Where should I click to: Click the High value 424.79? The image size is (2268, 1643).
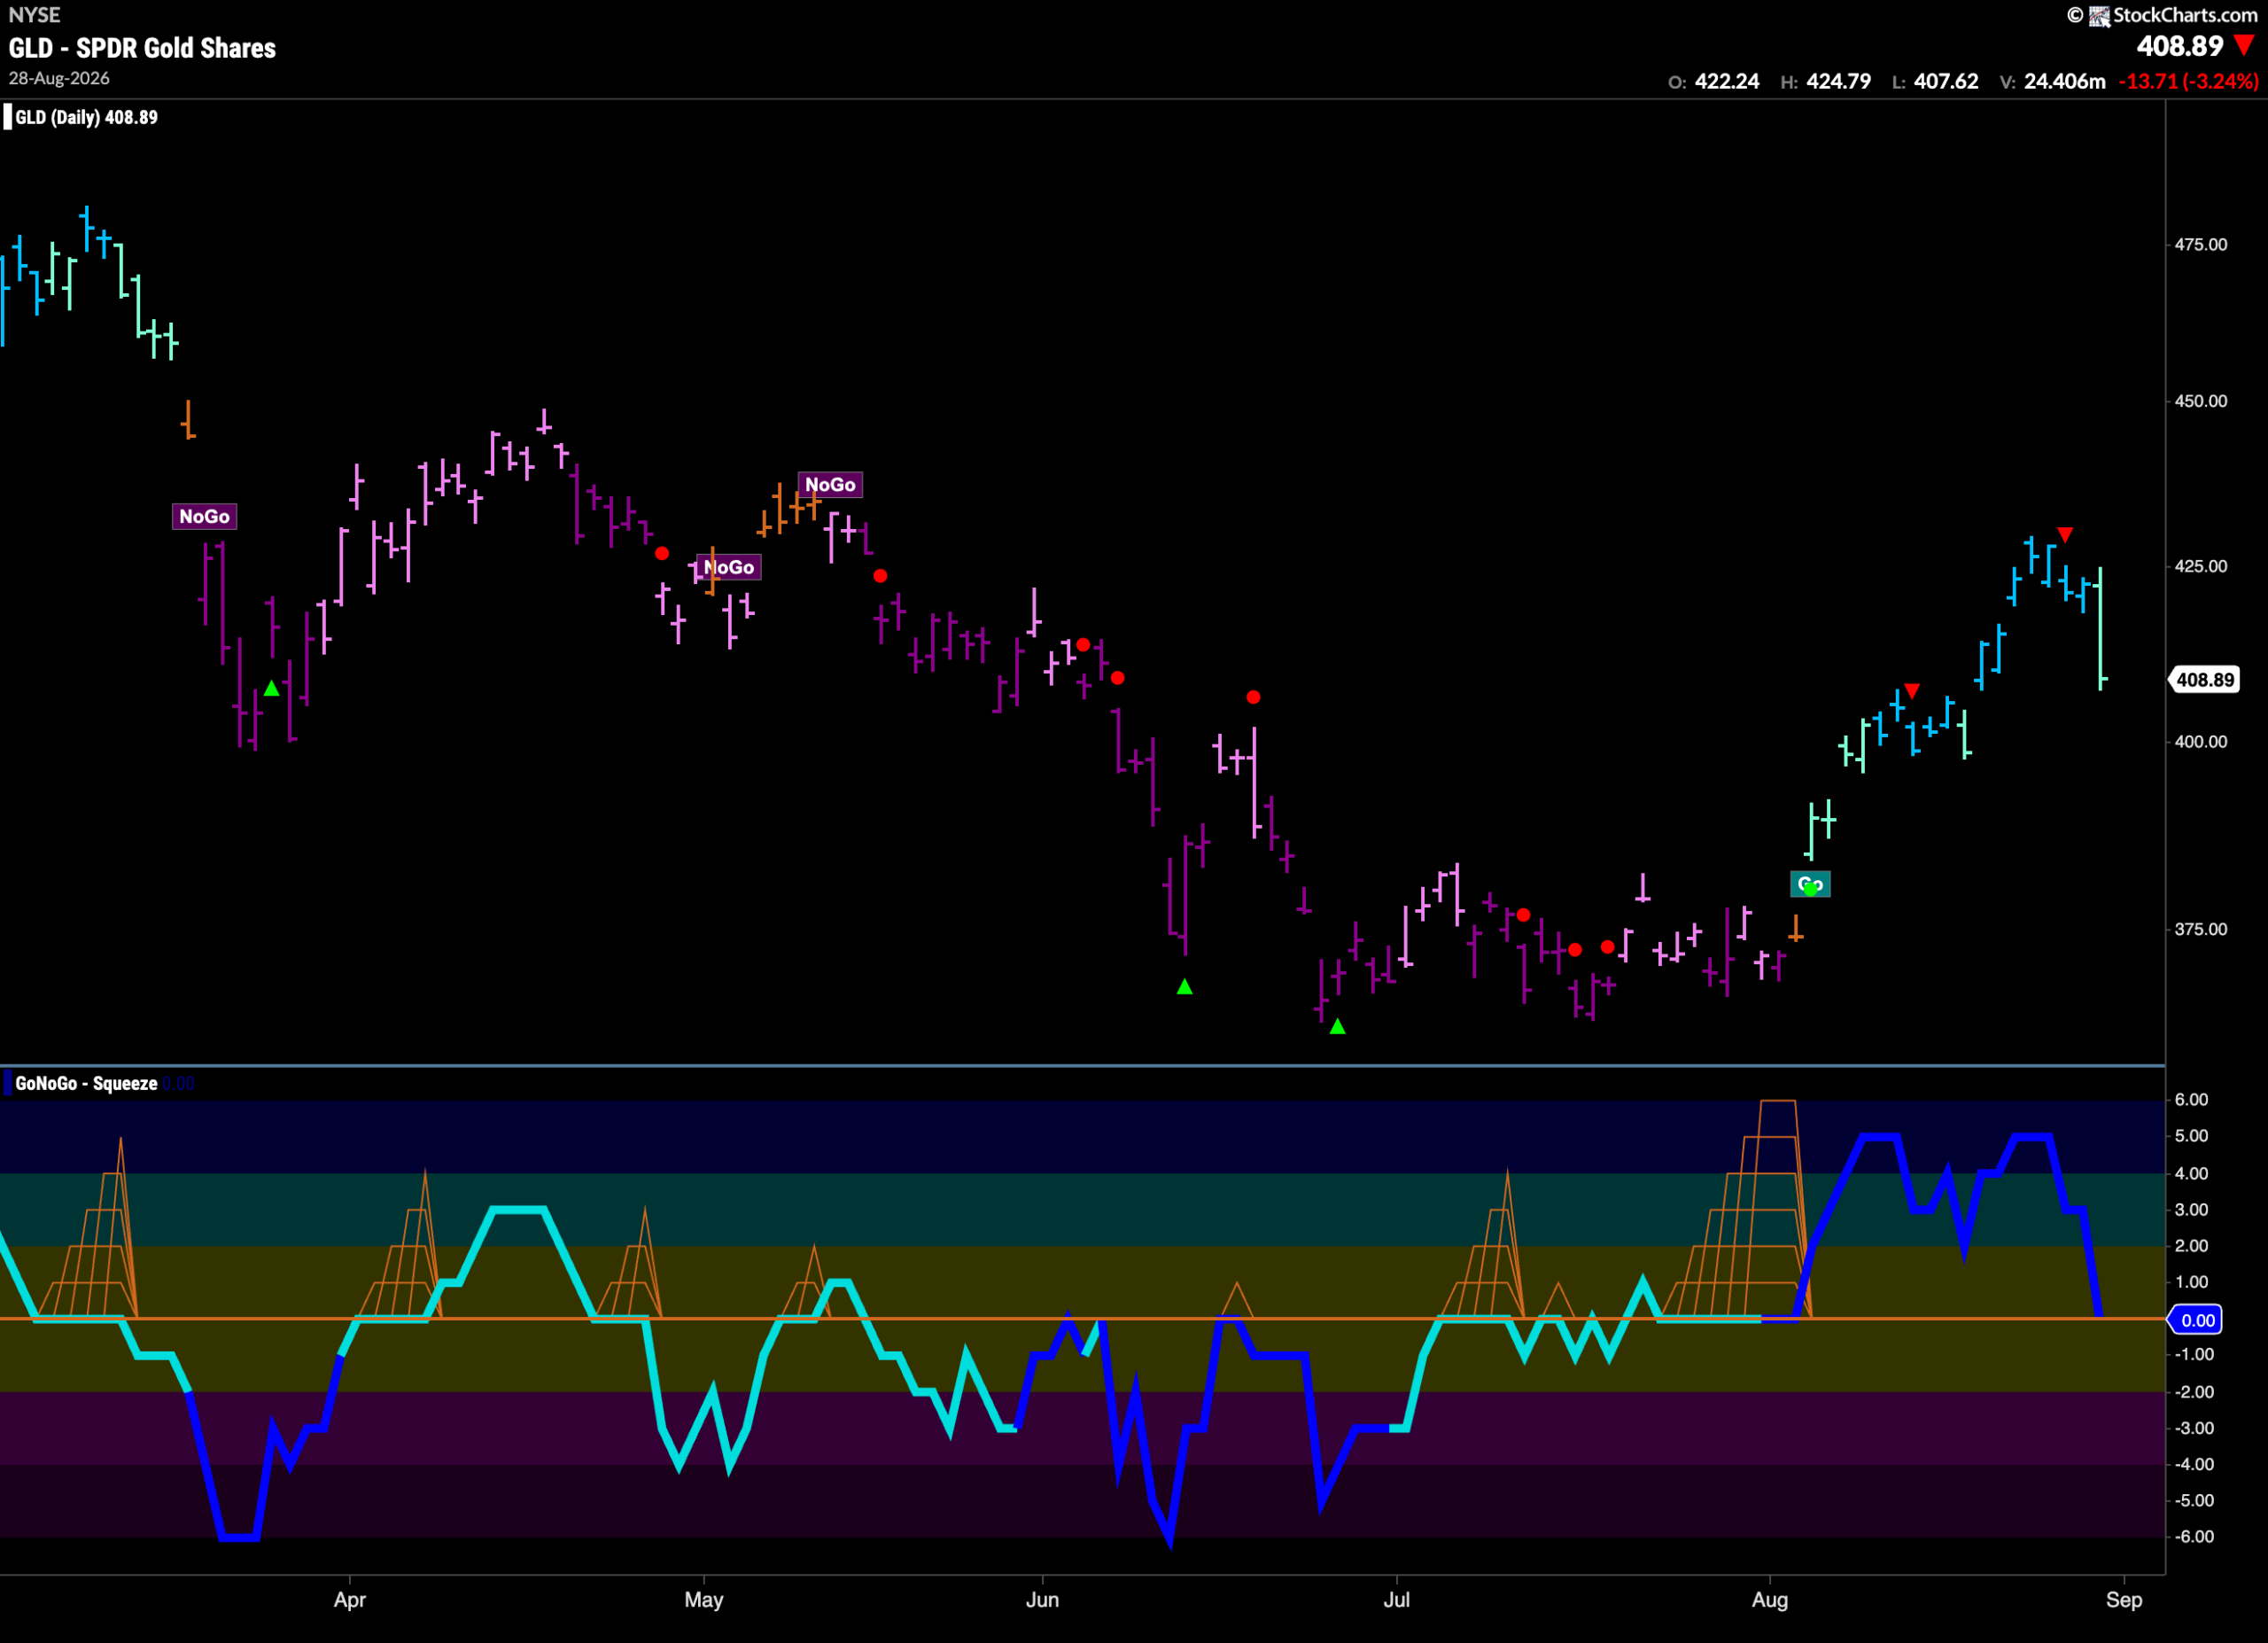1838,82
